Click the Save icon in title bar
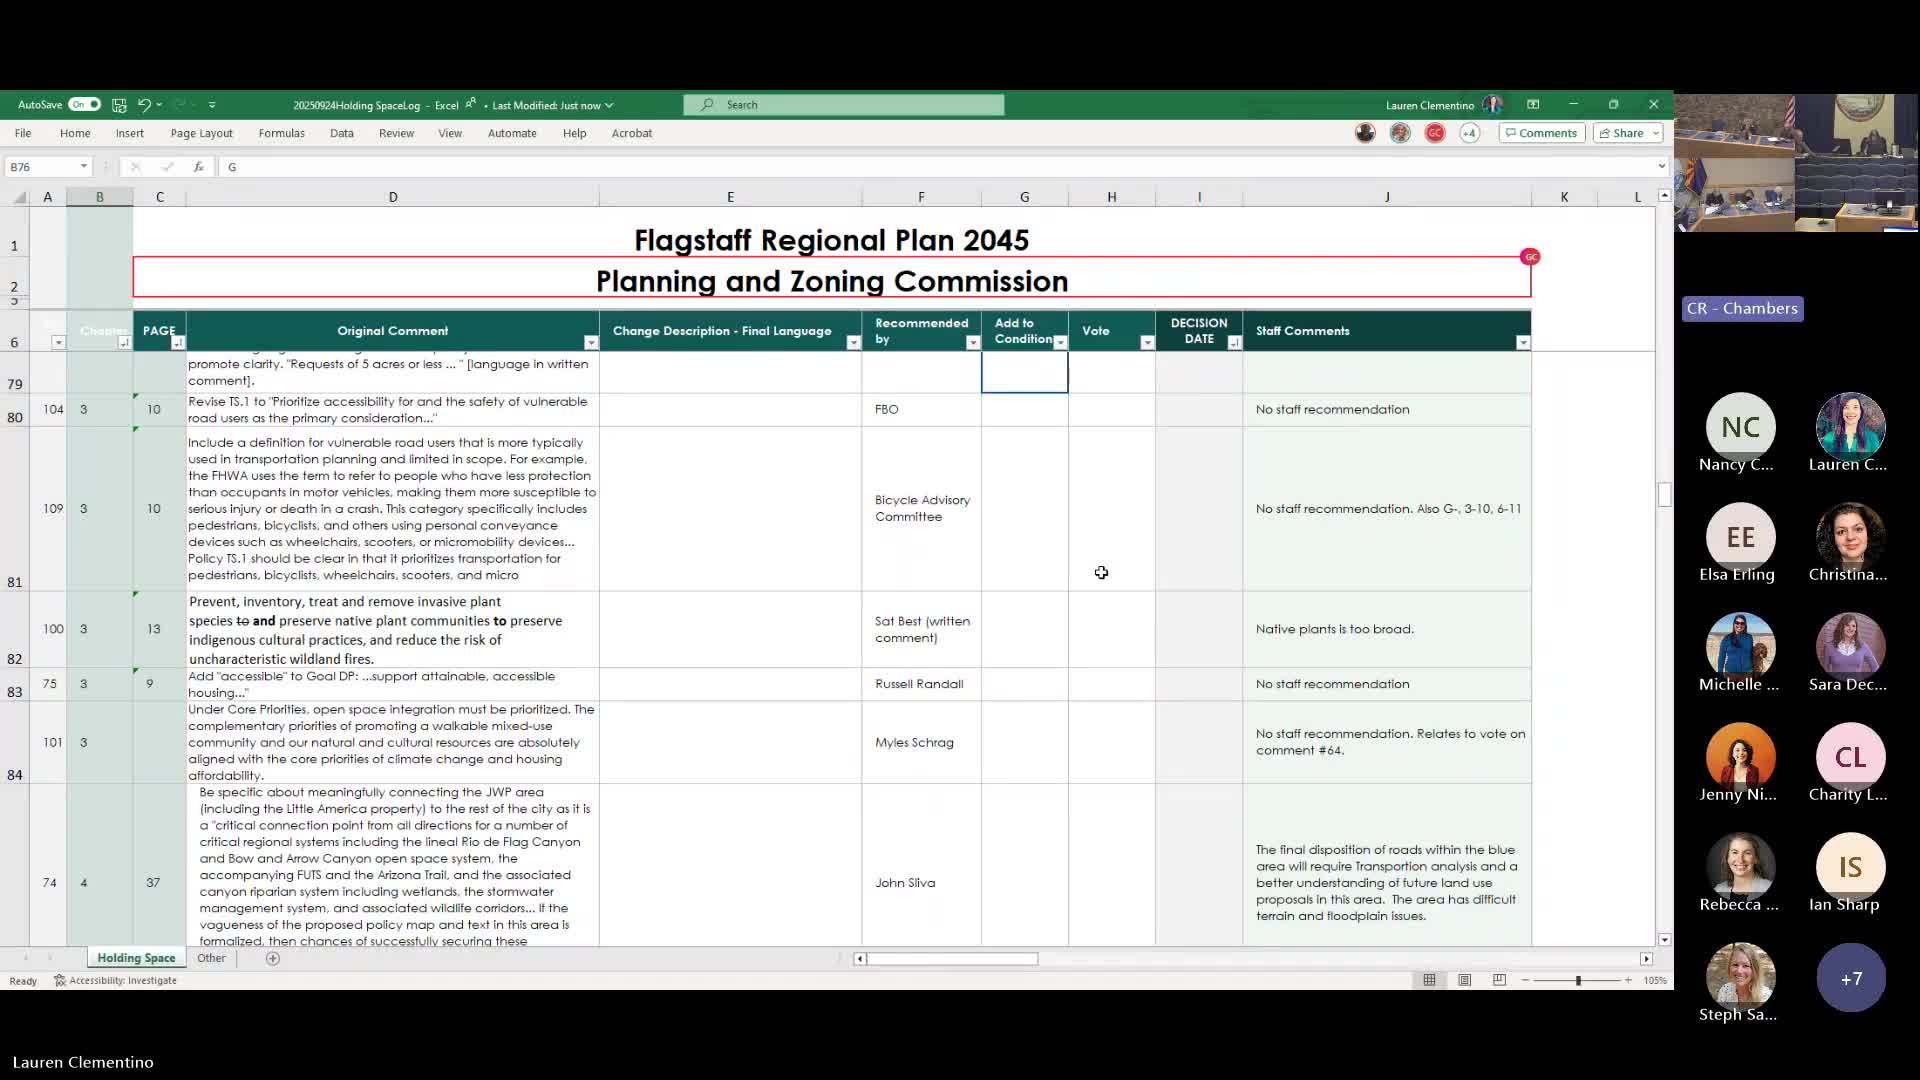 [119, 105]
